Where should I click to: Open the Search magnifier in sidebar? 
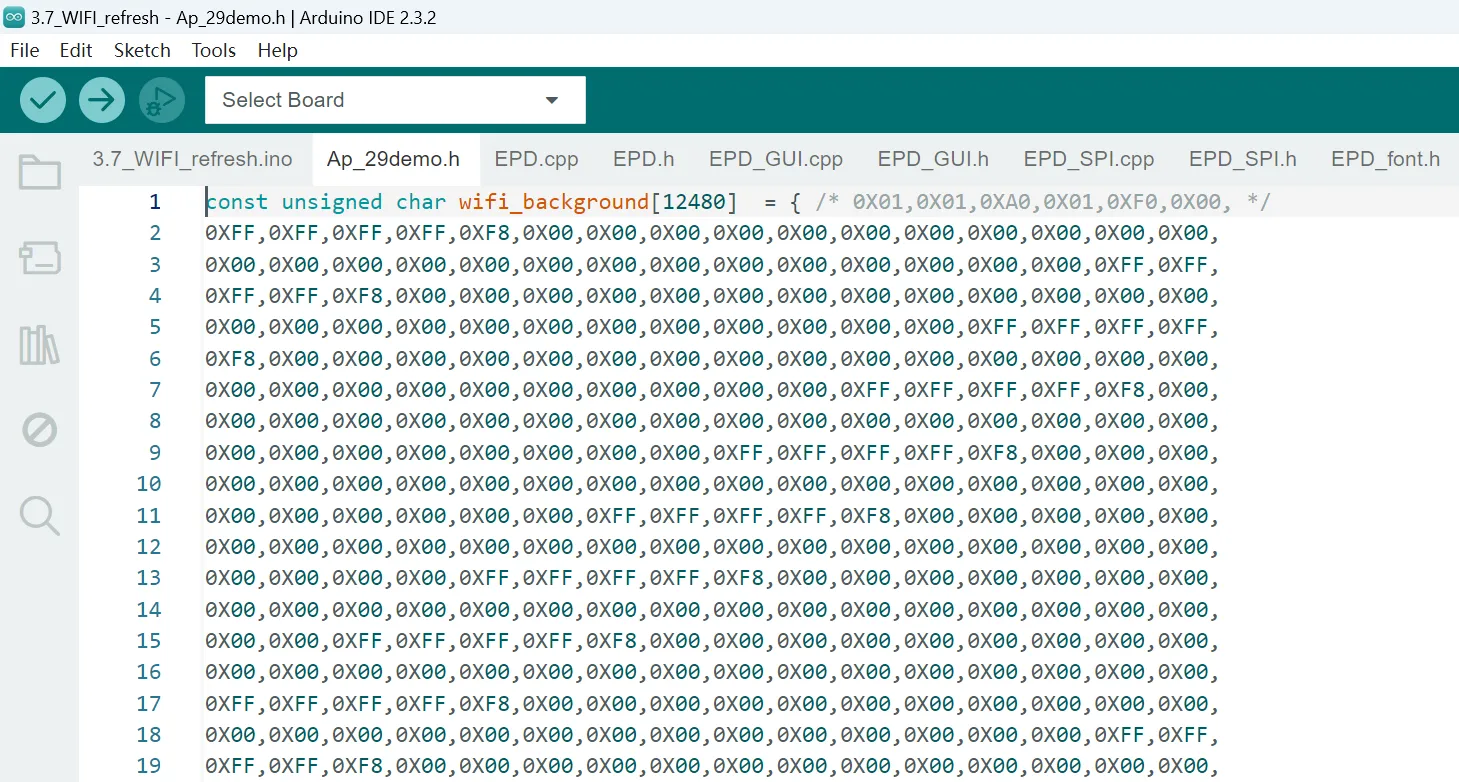(x=40, y=516)
